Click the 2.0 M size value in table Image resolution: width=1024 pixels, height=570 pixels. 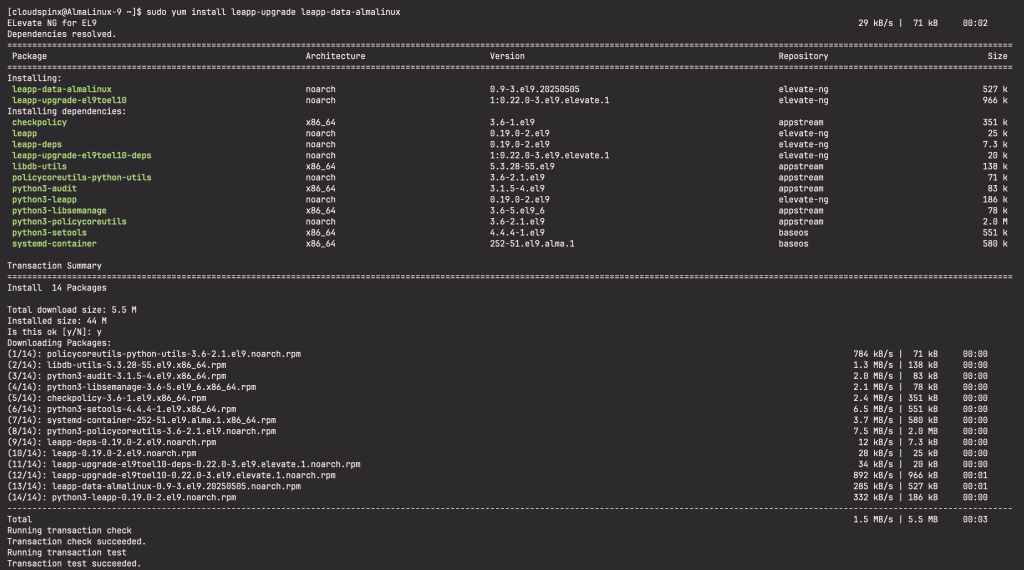point(995,222)
